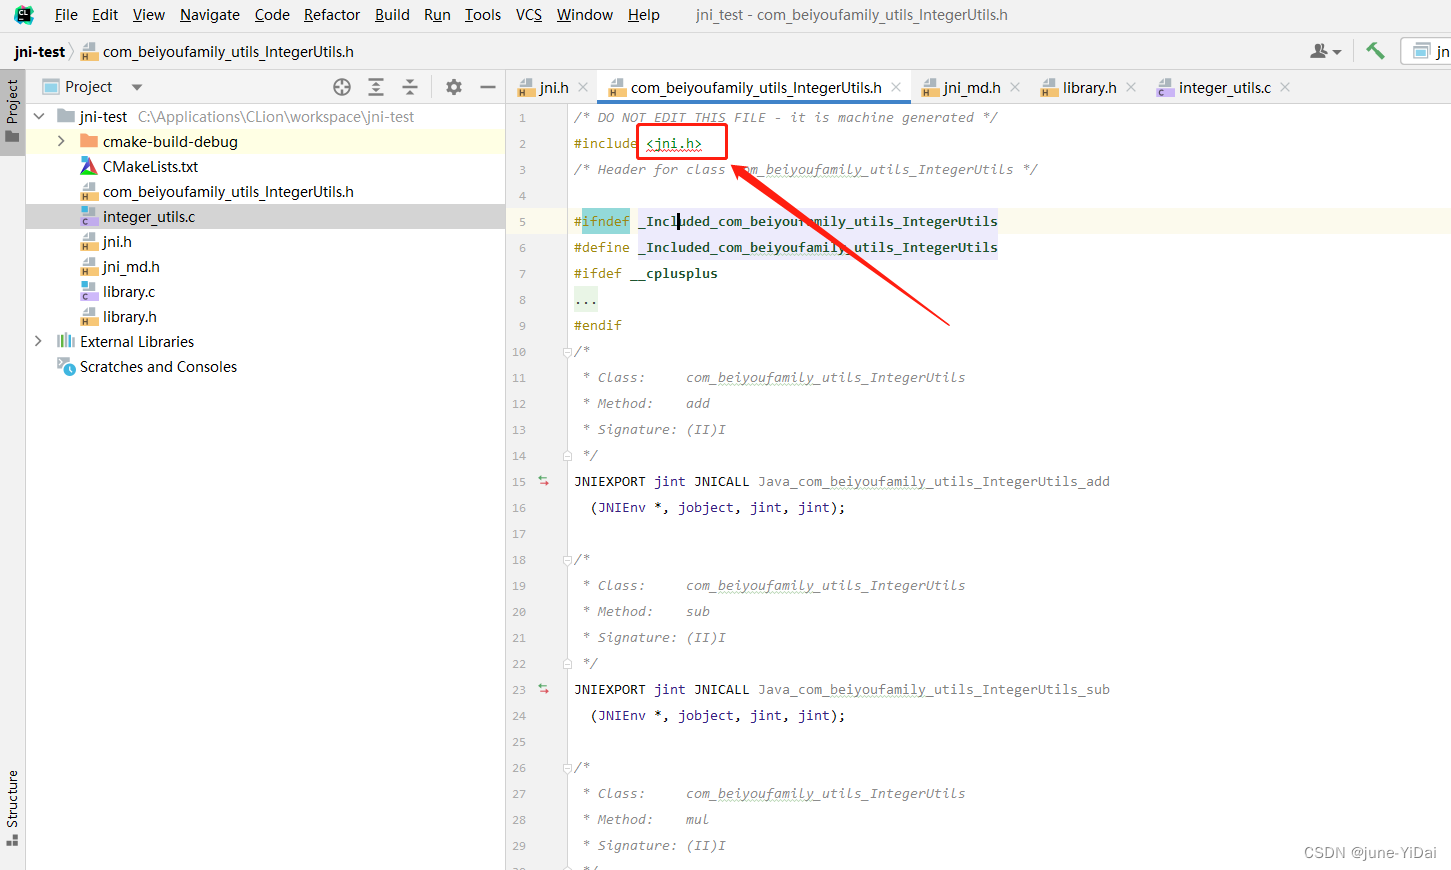Open the Help menu
This screenshot has width=1451, height=870.
pyautogui.click(x=644, y=15)
